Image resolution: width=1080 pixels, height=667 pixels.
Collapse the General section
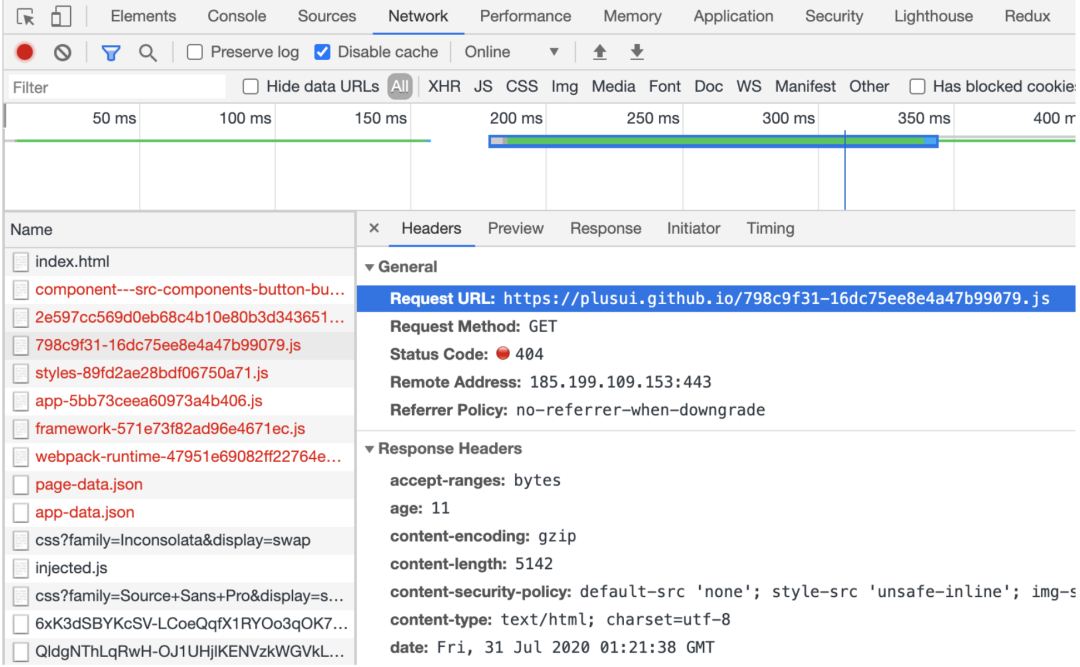pyautogui.click(x=369, y=267)
